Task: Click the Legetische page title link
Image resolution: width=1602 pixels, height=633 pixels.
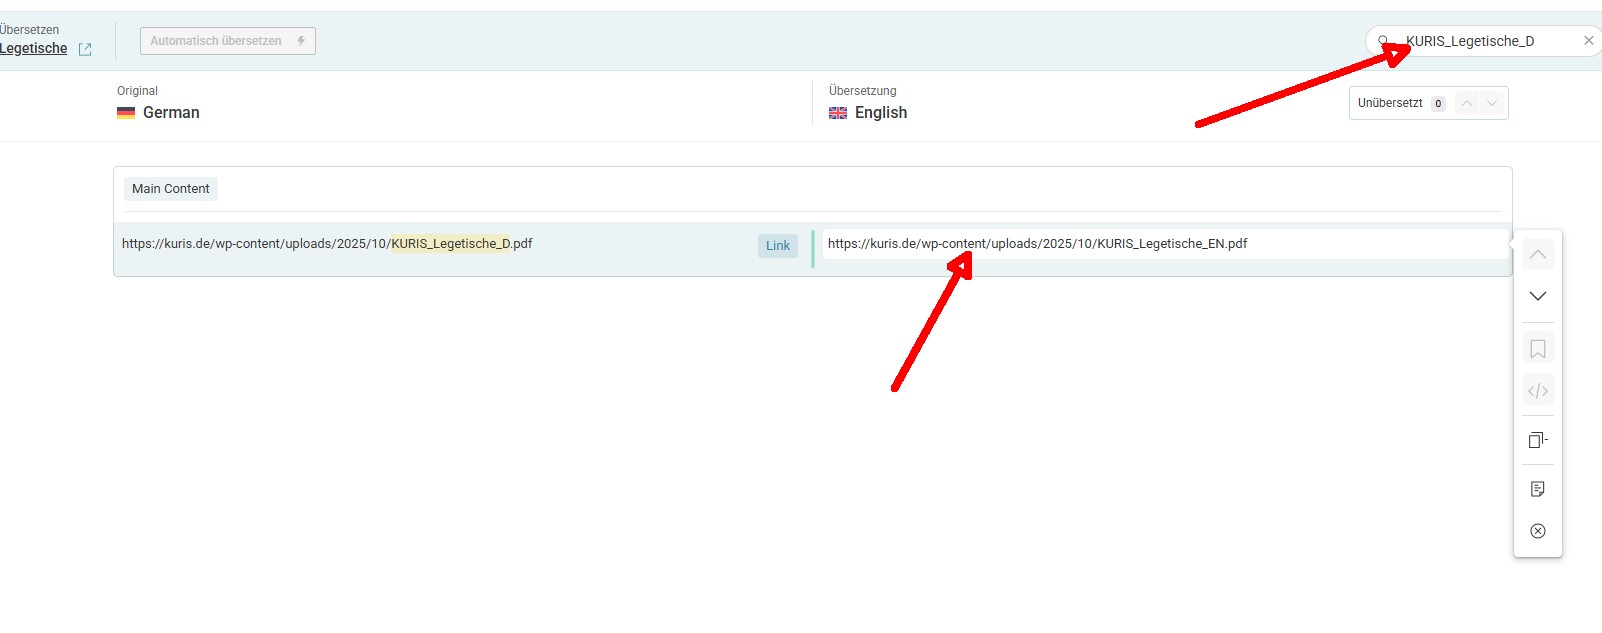Action: tap(34, 48)
